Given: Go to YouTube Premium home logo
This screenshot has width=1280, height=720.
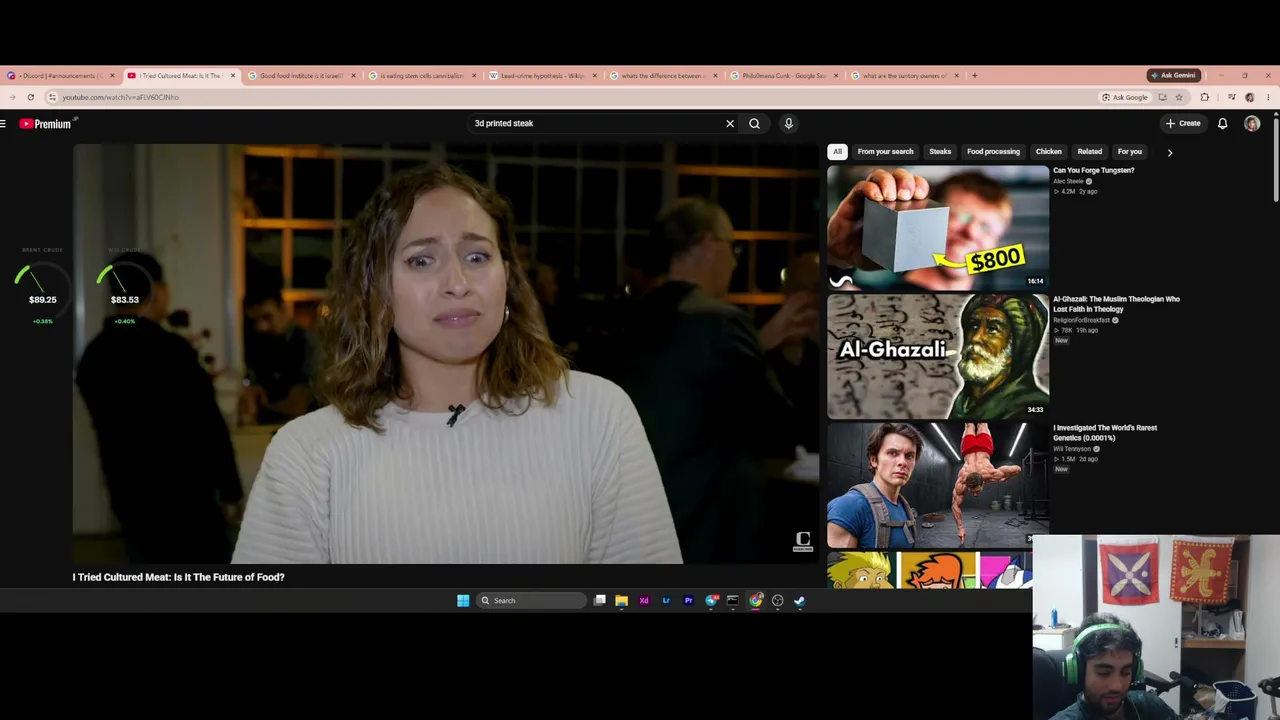Looking at the screenshot, I should tap(45, 124).
